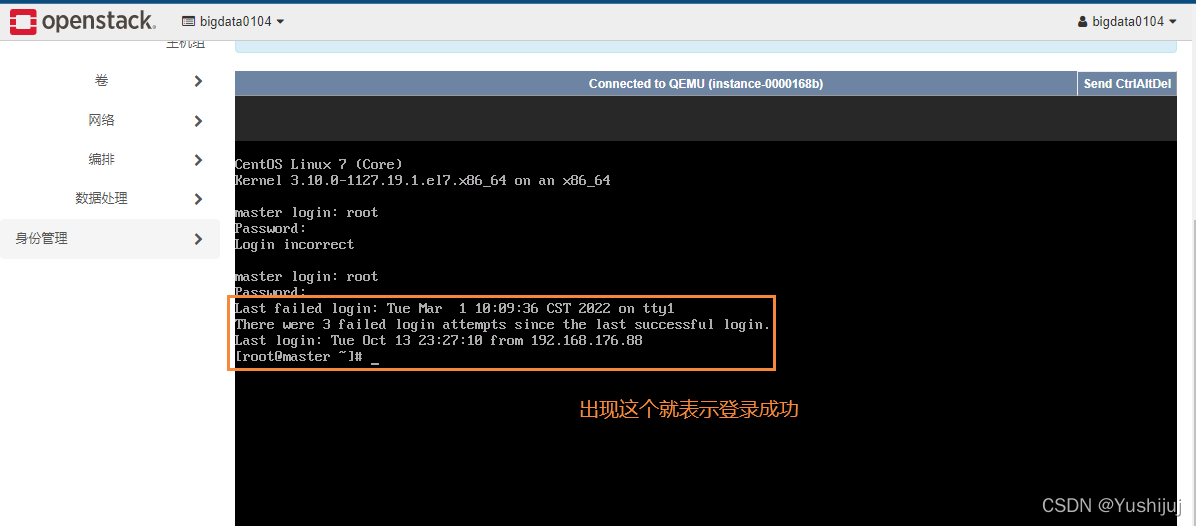Image resolution: width=1196 pixels, height=526 pixels.
Task: Click the chevron arrow next to 身份管理
Action: [198, 239]
